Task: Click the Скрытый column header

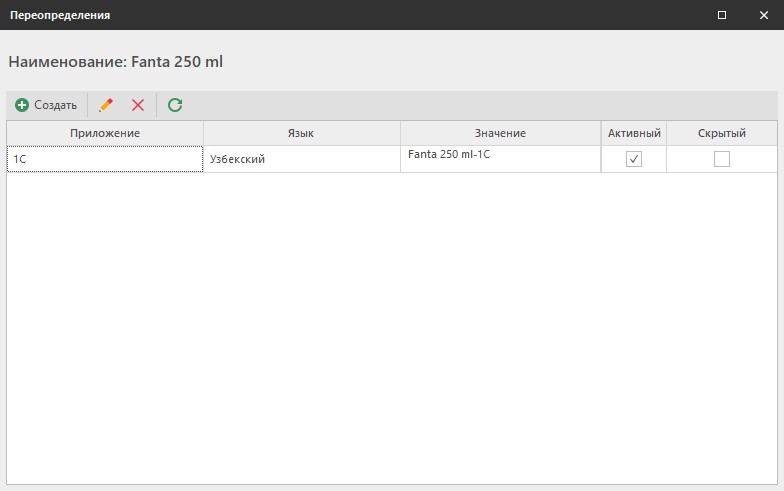Action: [721, 133]
